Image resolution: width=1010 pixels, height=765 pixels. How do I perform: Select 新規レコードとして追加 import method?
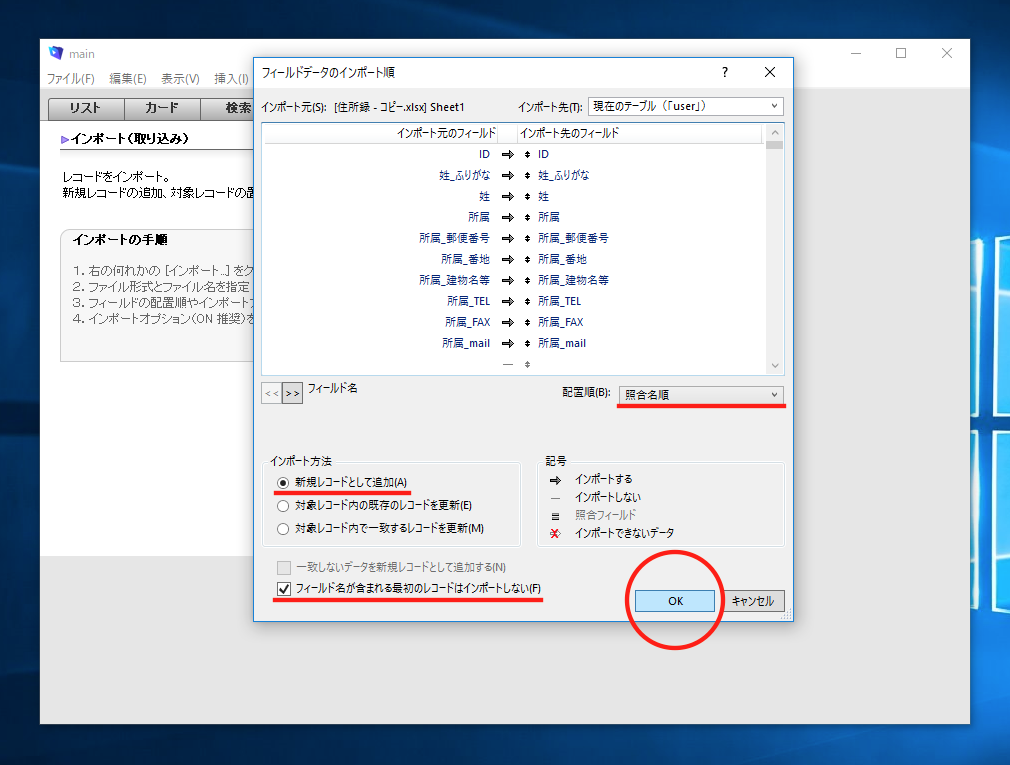pos(283,482)
